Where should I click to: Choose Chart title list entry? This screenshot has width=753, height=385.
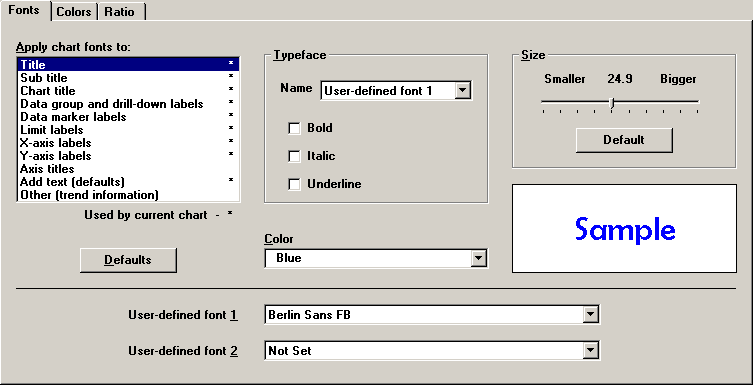pos(128,91)
